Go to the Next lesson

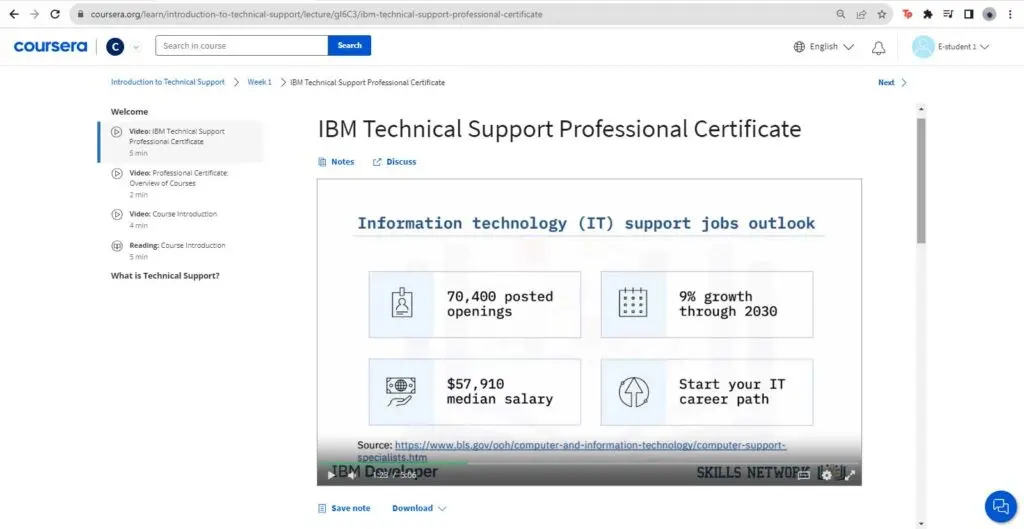click(x=886, y=82)
